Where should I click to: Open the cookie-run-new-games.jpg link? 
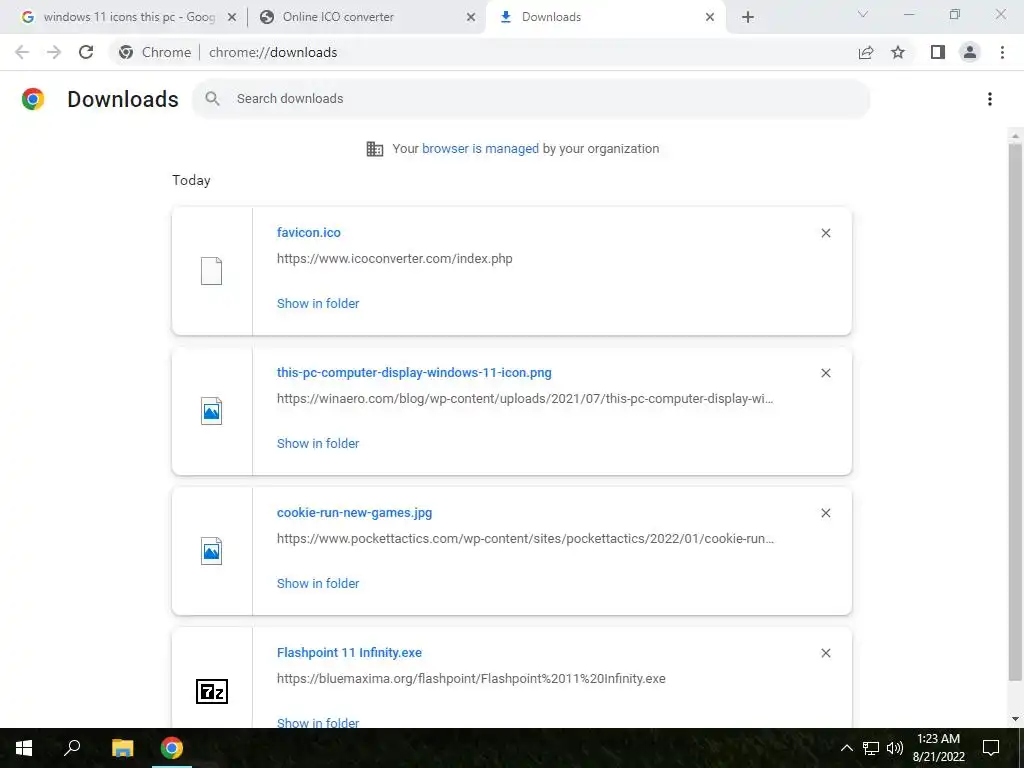coord(355,513)
